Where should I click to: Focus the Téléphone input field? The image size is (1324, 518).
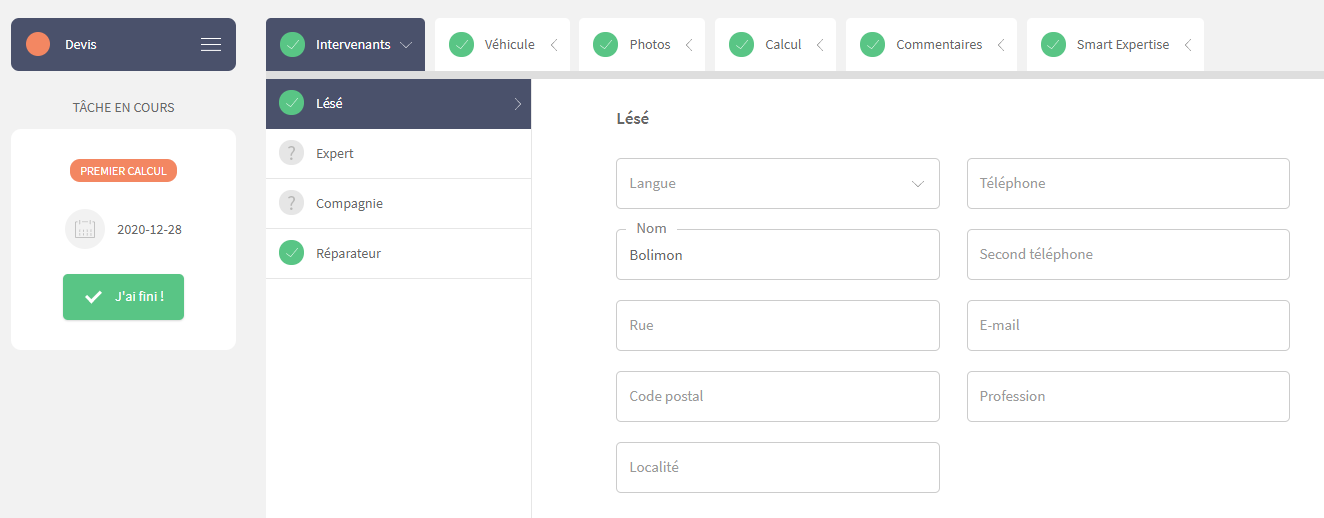tap(1128, 183)
